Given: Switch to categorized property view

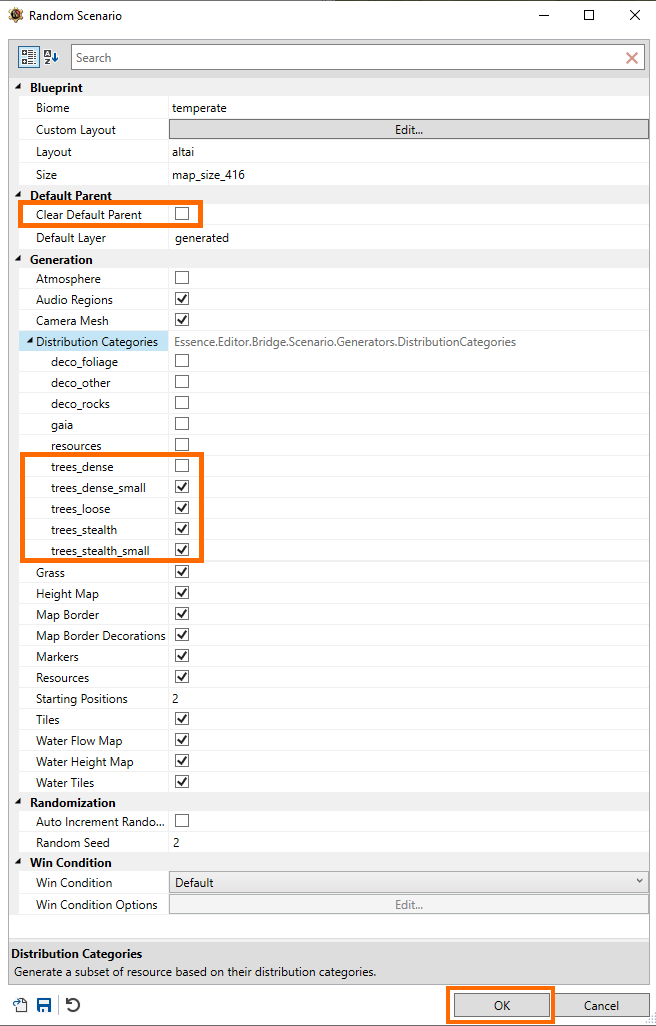Looking at the screenshot, I should click(28, 57).
